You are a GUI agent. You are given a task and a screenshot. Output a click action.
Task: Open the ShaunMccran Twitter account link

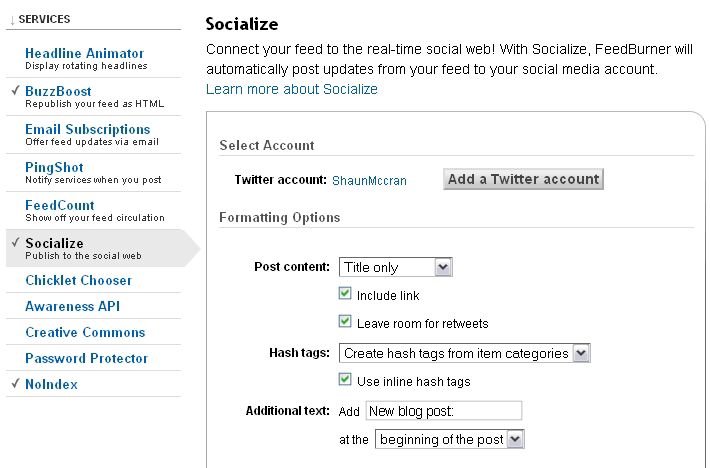(369, 181)
